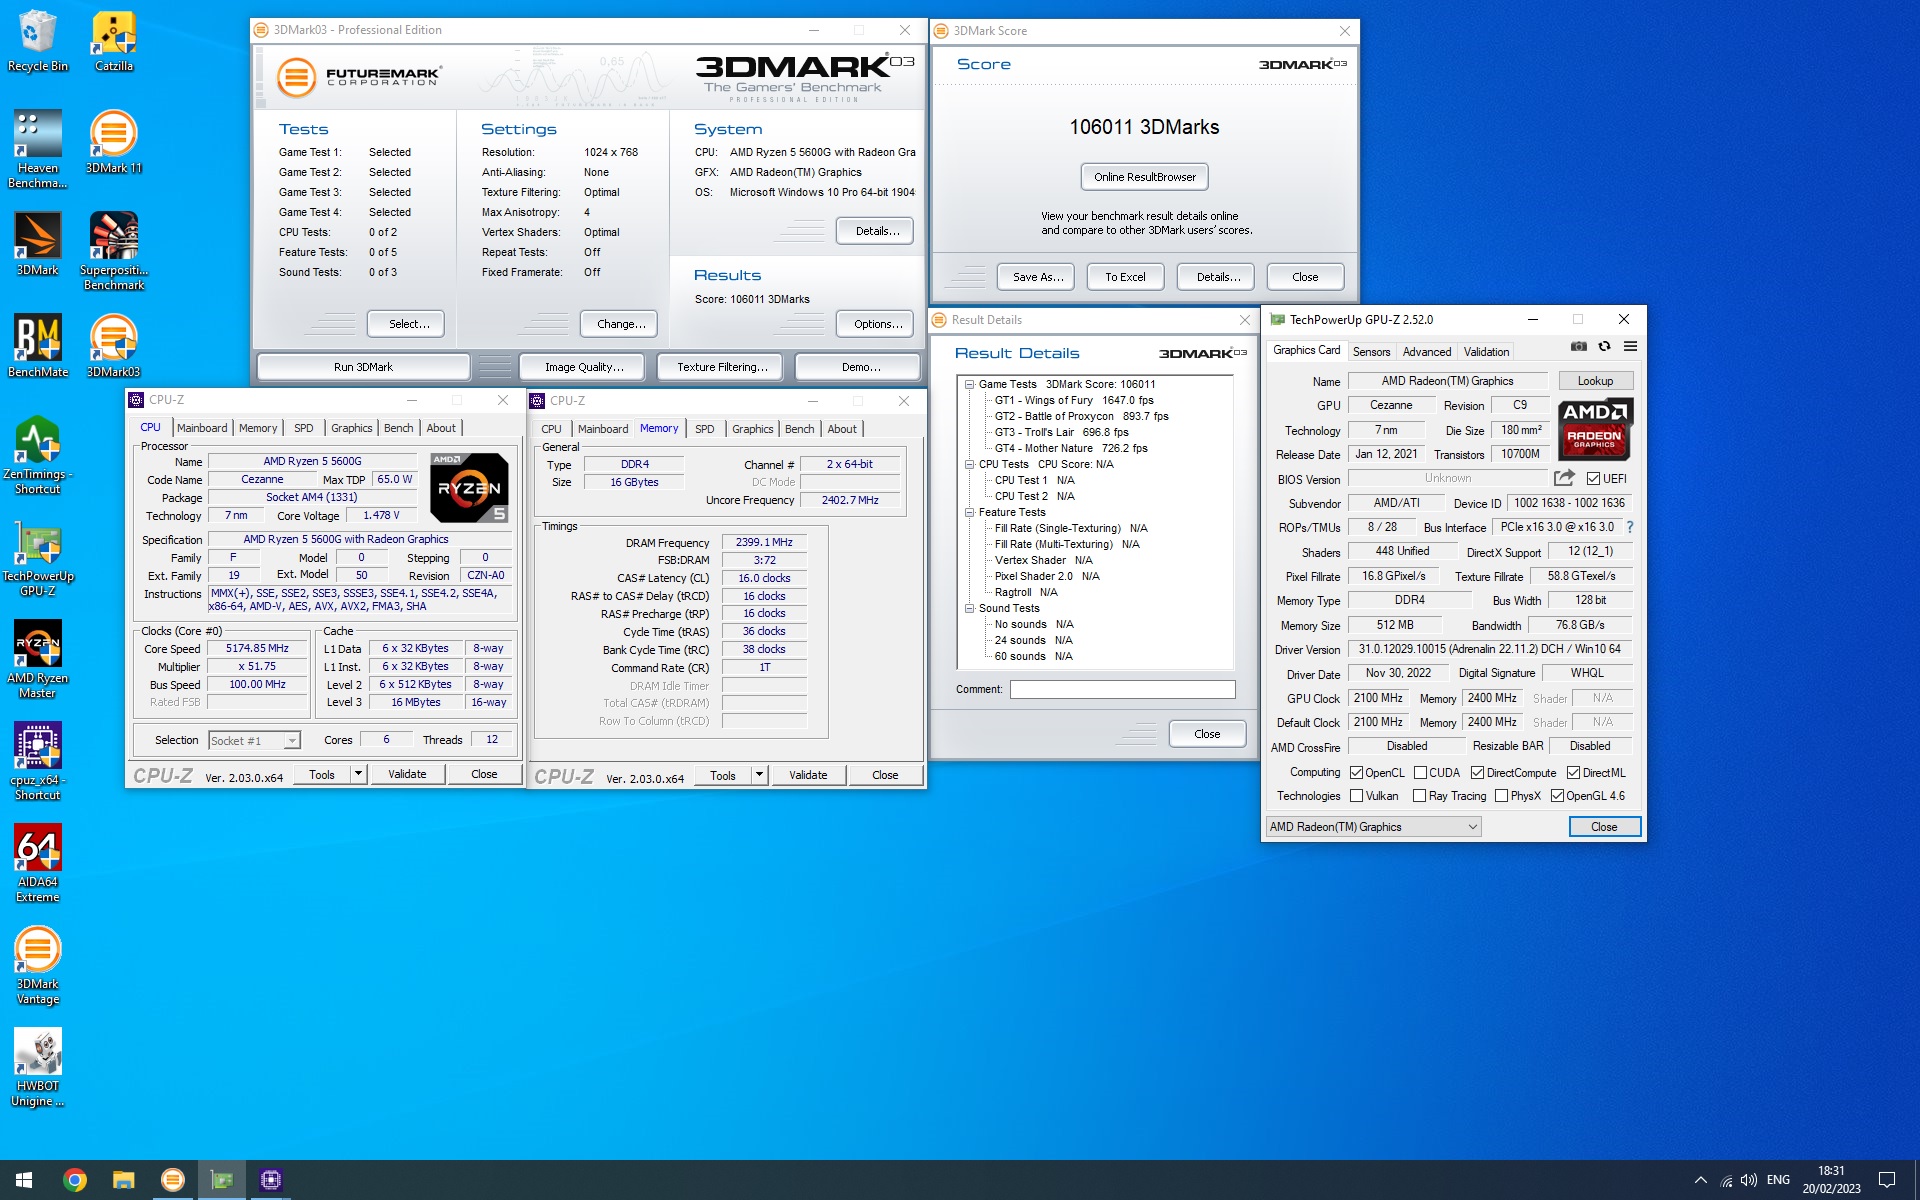
Task: Open the Validation tab in GPU-Z
Action: pos(1486,352)
